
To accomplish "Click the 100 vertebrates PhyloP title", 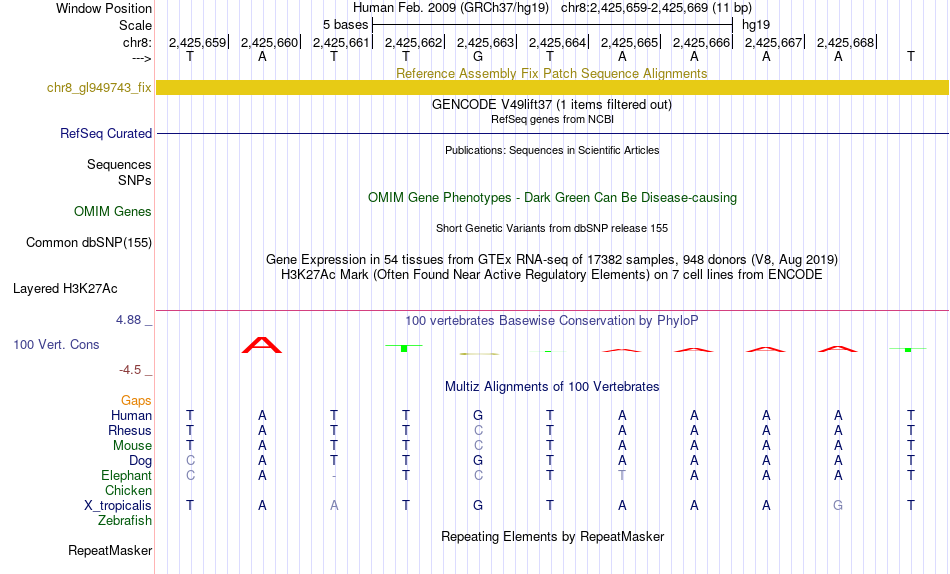I will click(552, 321).
